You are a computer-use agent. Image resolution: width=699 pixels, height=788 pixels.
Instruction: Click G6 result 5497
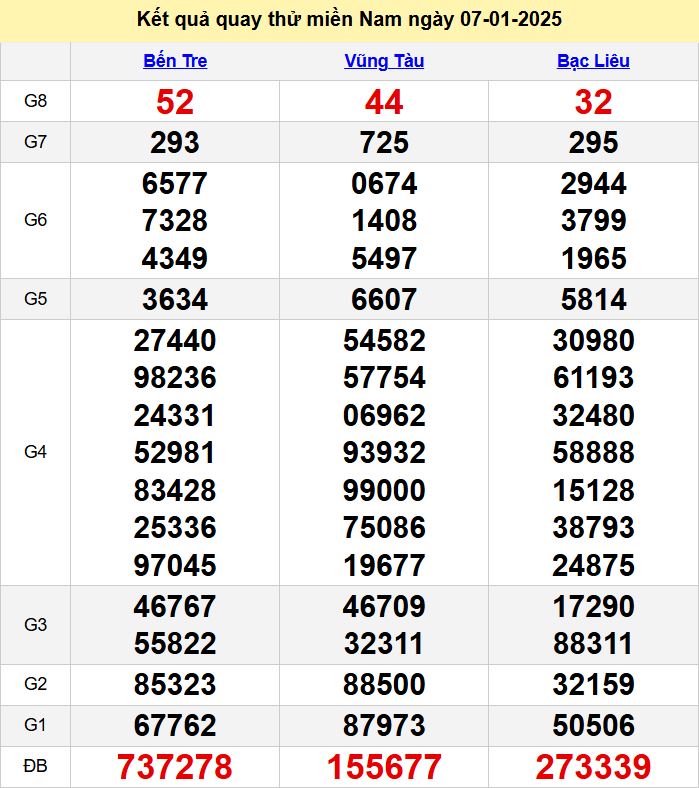point(384,259)
